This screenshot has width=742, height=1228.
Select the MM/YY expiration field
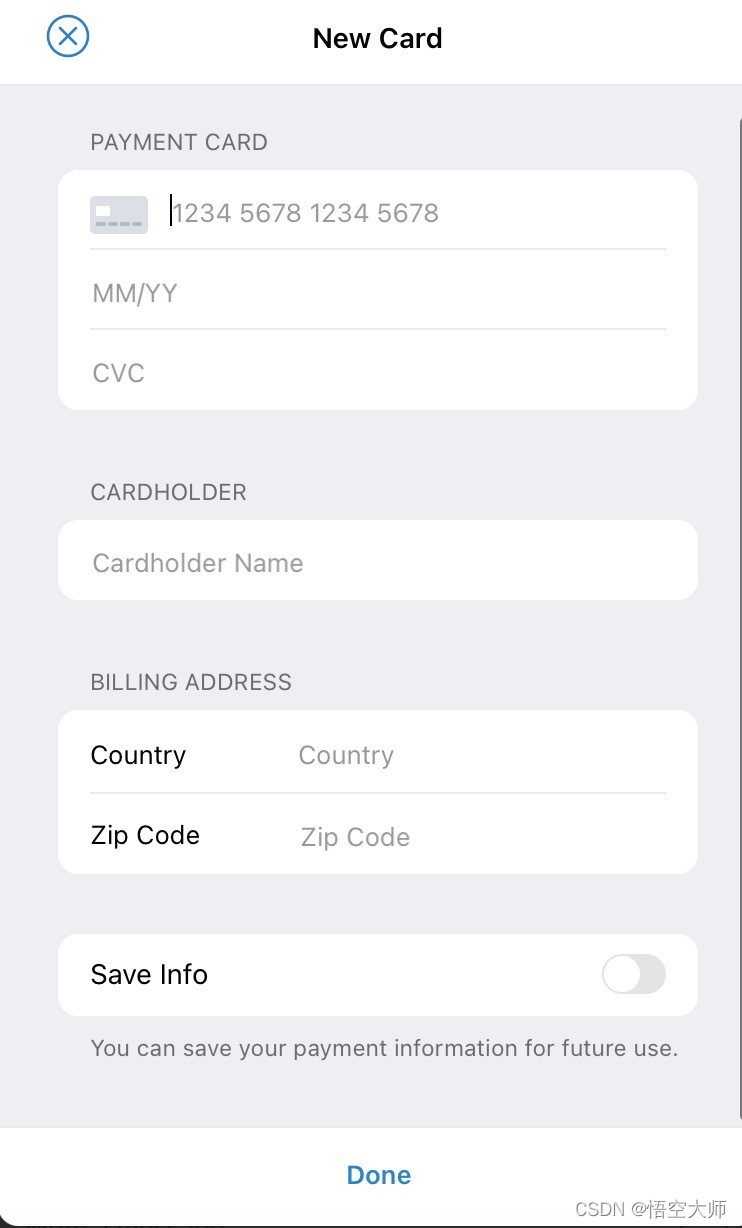[x=378, y=293]
